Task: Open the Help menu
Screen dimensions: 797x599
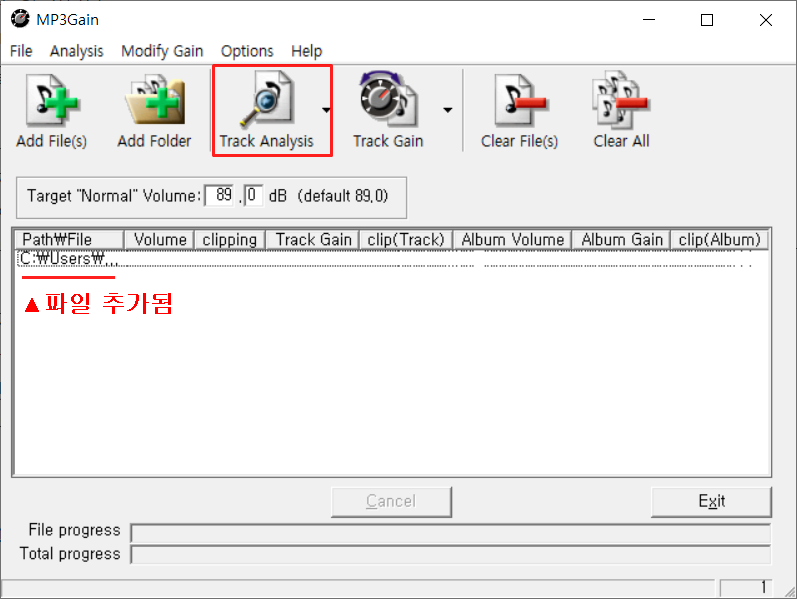Action: point(306,51)
